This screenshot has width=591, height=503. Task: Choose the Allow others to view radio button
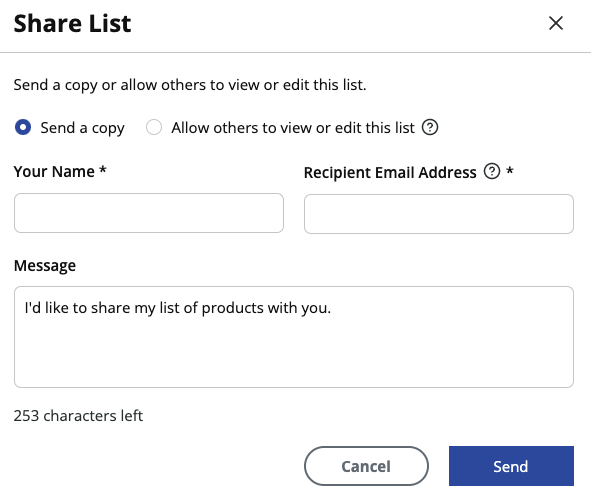point(154,127)
